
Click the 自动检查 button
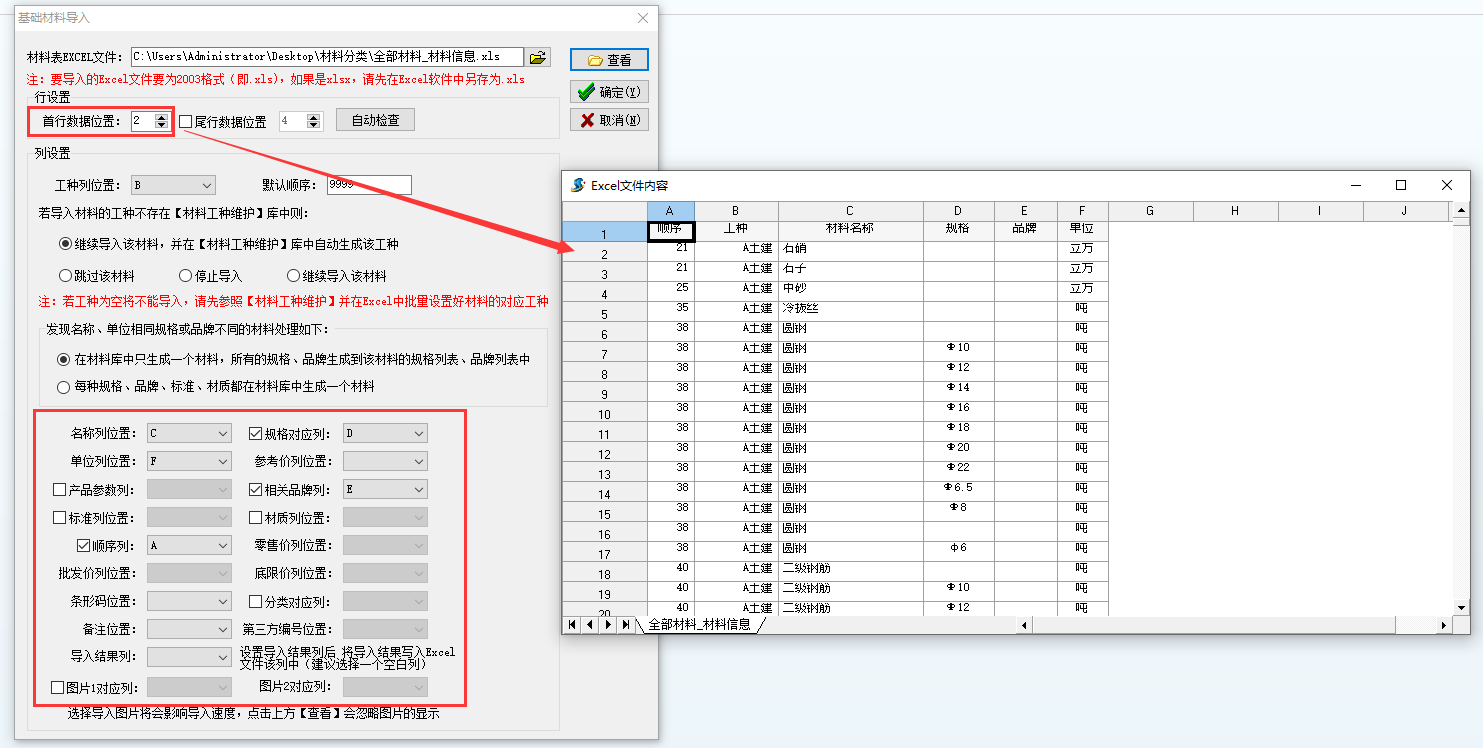pos(375,120)
